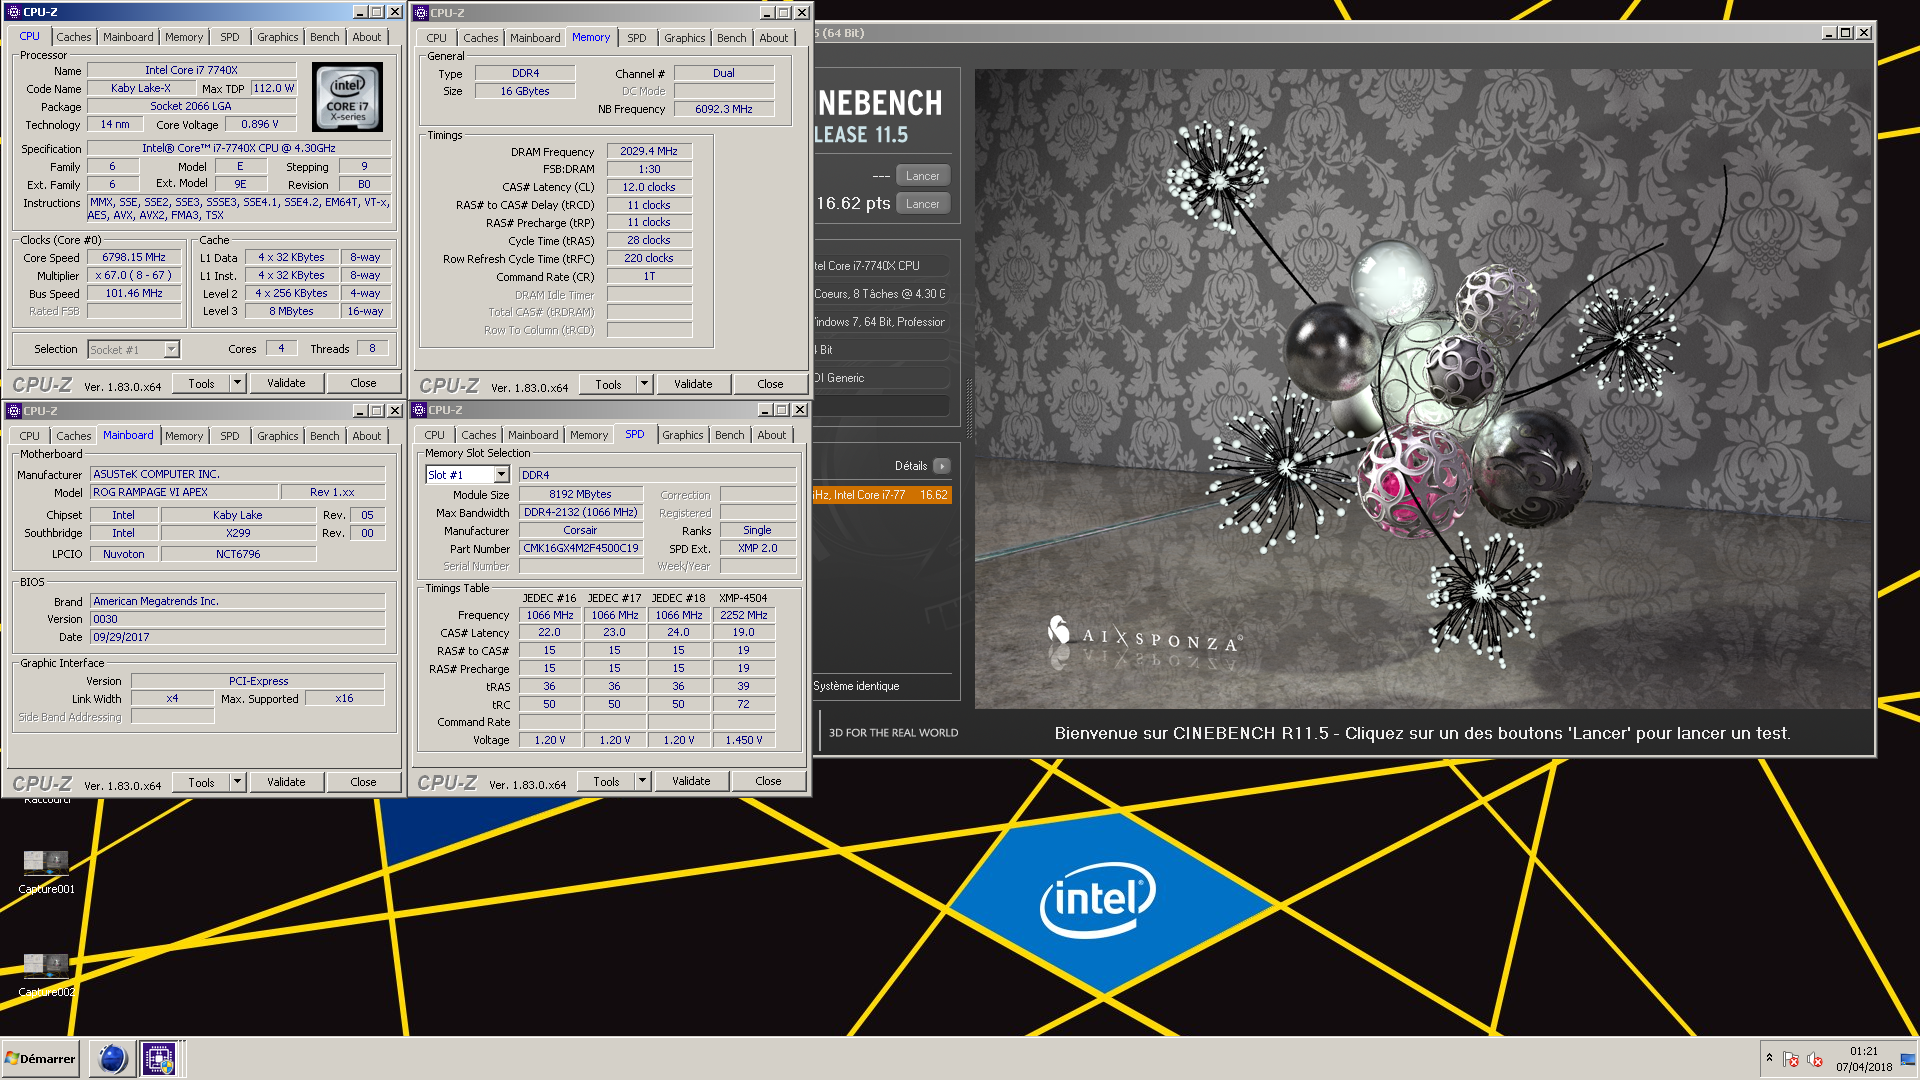Click CPU-Z title icon in top-left window
Image resolution: width=1920 pixels, height=1080 pixels.
(x=14, y=12)
